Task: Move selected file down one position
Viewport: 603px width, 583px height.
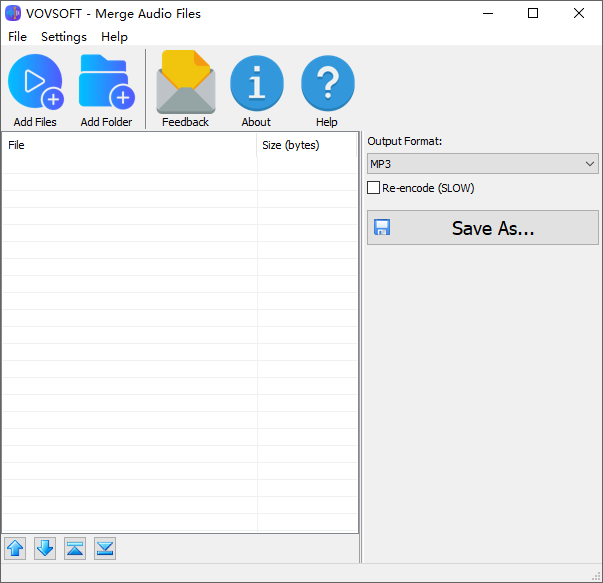Action: (45, 548)
